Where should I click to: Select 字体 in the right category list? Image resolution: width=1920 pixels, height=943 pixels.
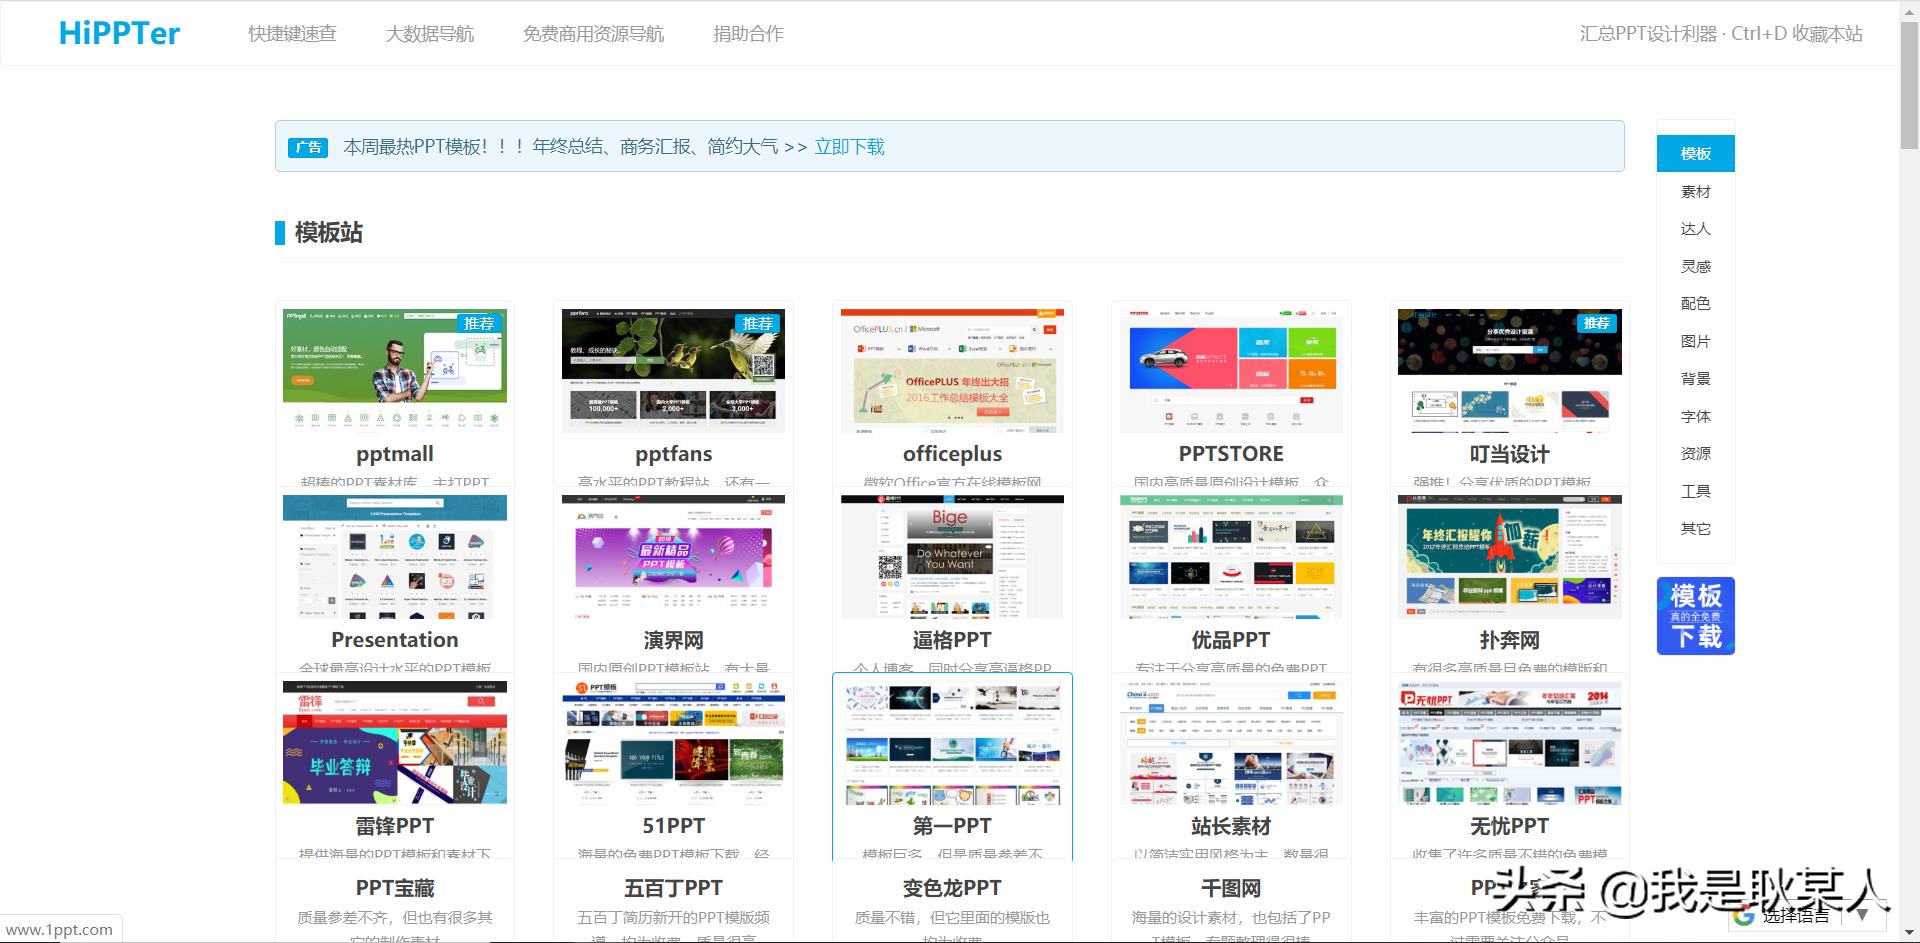1695,416
